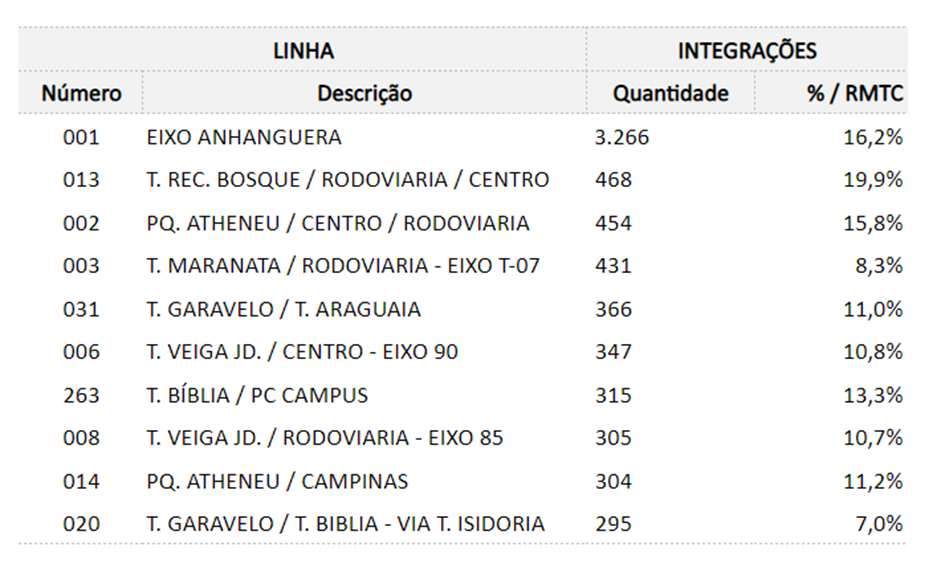Click T. GARAVELO / T. BIBLIA - VIA T. ISIDORIA
The height and width of the screenshot is (572, 945).
tap(345, 524)
